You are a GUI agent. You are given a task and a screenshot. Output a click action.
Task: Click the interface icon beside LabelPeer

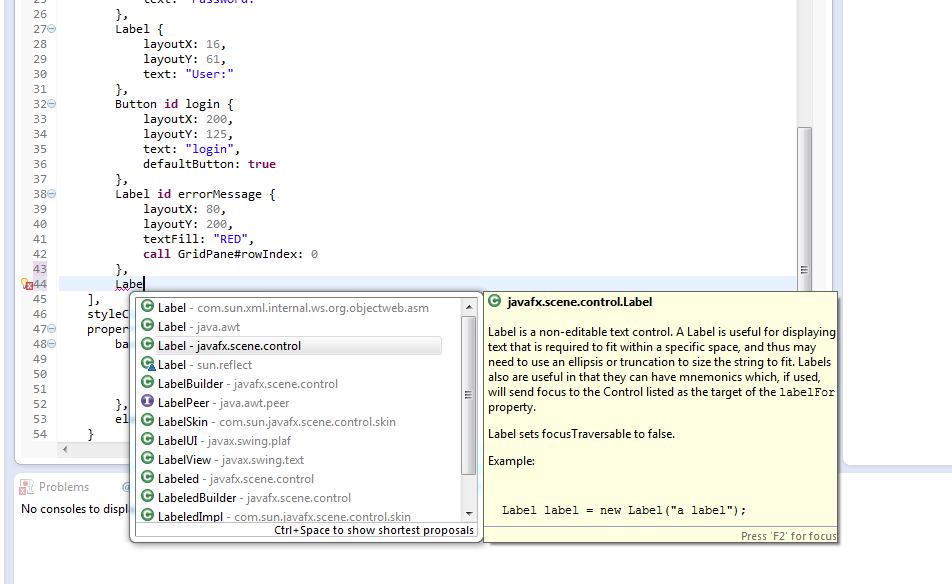[x=147, y=401]
